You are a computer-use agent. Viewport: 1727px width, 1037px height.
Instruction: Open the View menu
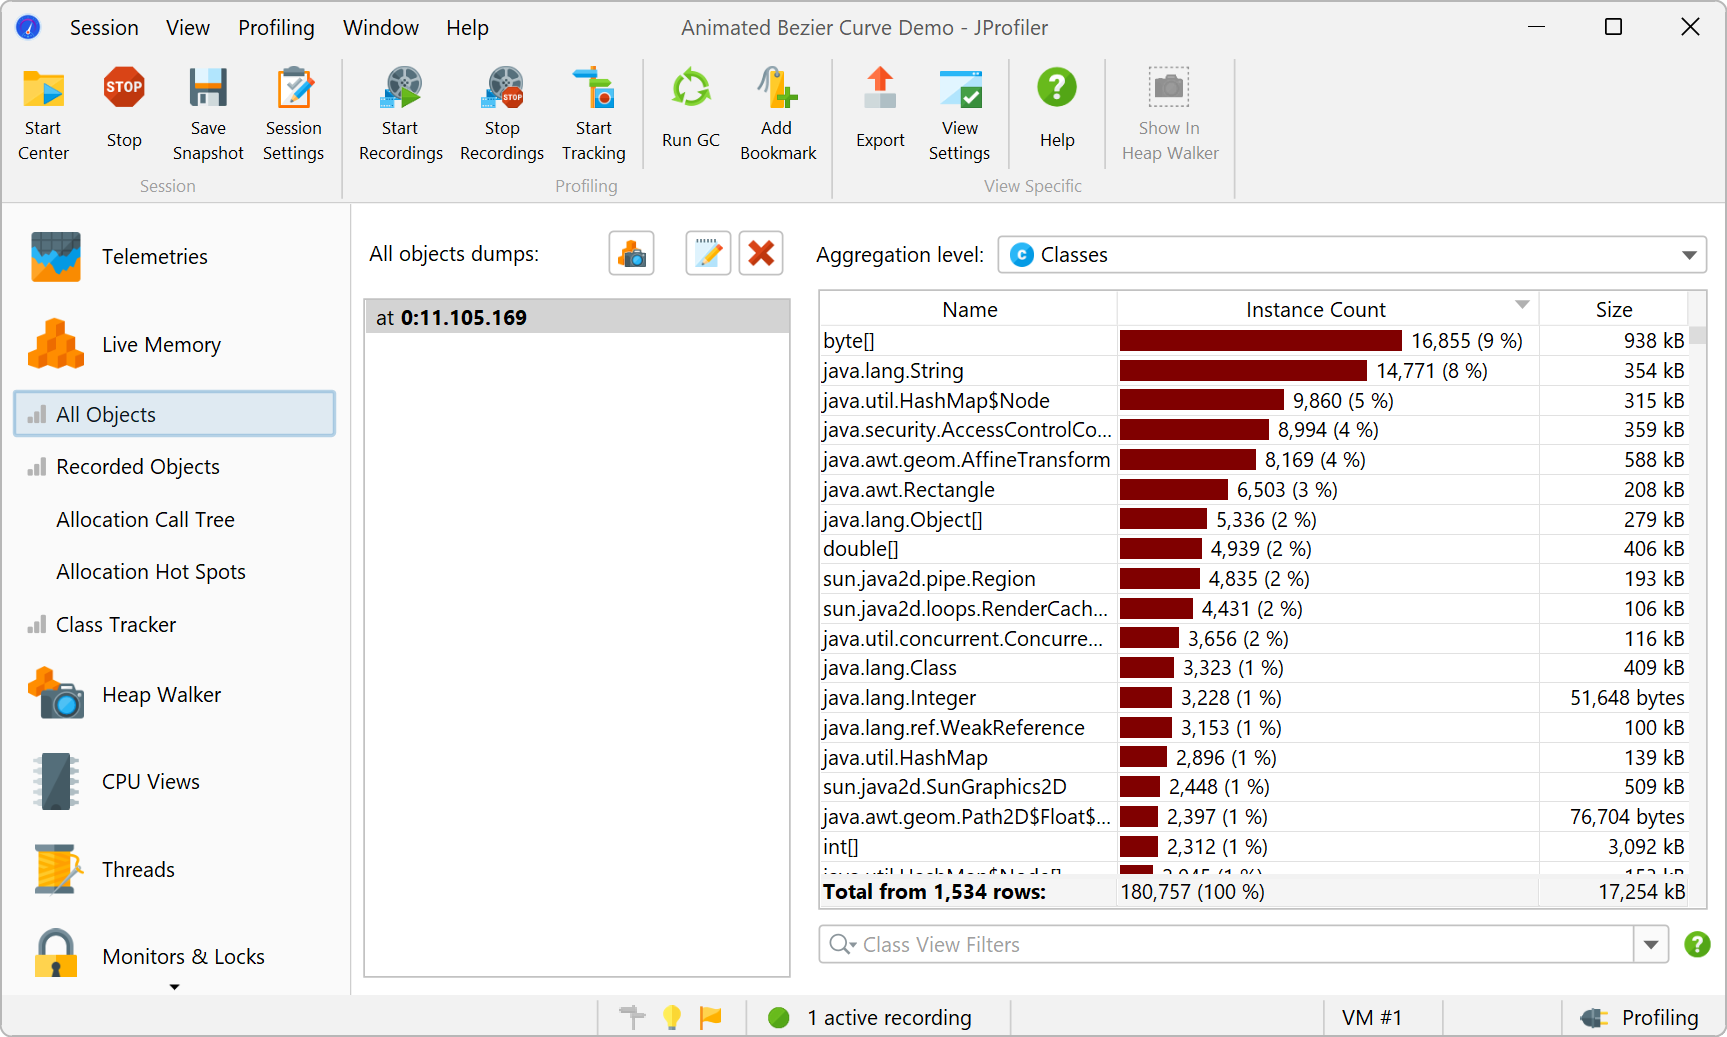tap(188, 28)
